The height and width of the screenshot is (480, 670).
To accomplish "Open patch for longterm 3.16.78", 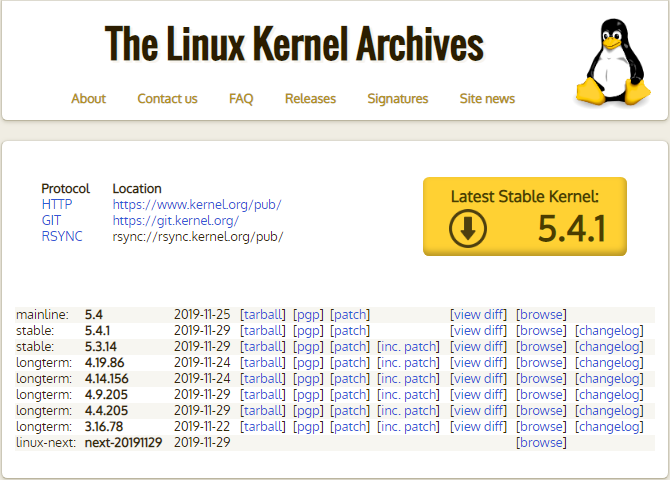I will point(350,427).
